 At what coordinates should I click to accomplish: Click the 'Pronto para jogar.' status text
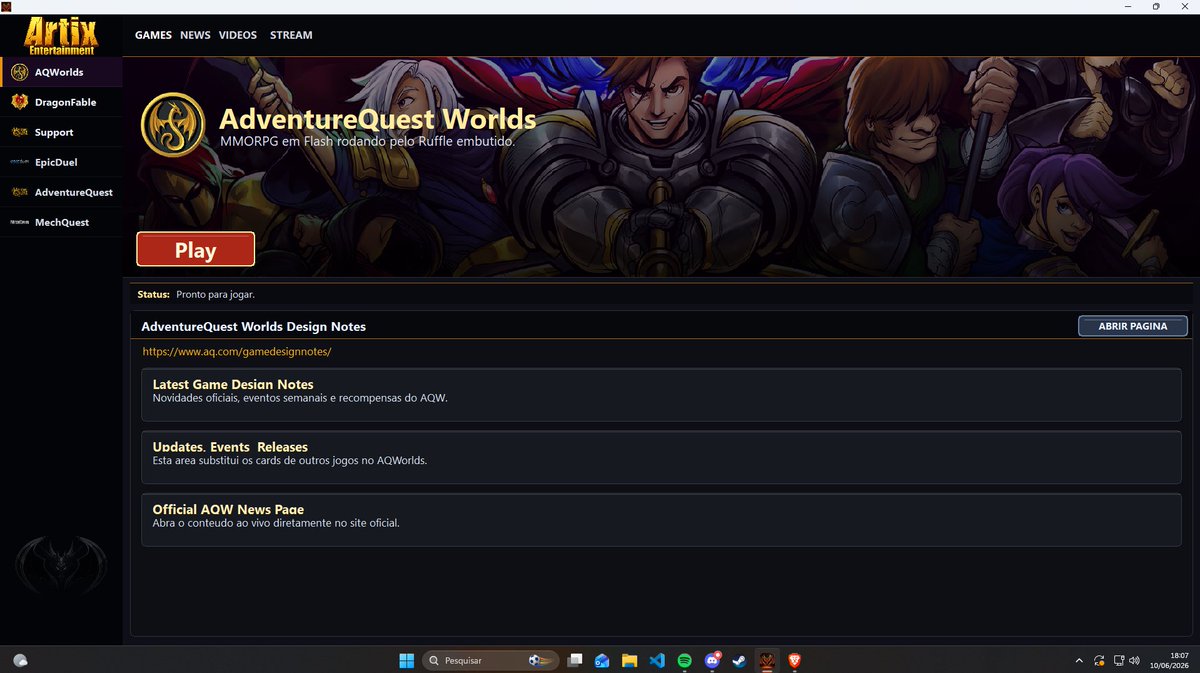[x=215, y=295]
